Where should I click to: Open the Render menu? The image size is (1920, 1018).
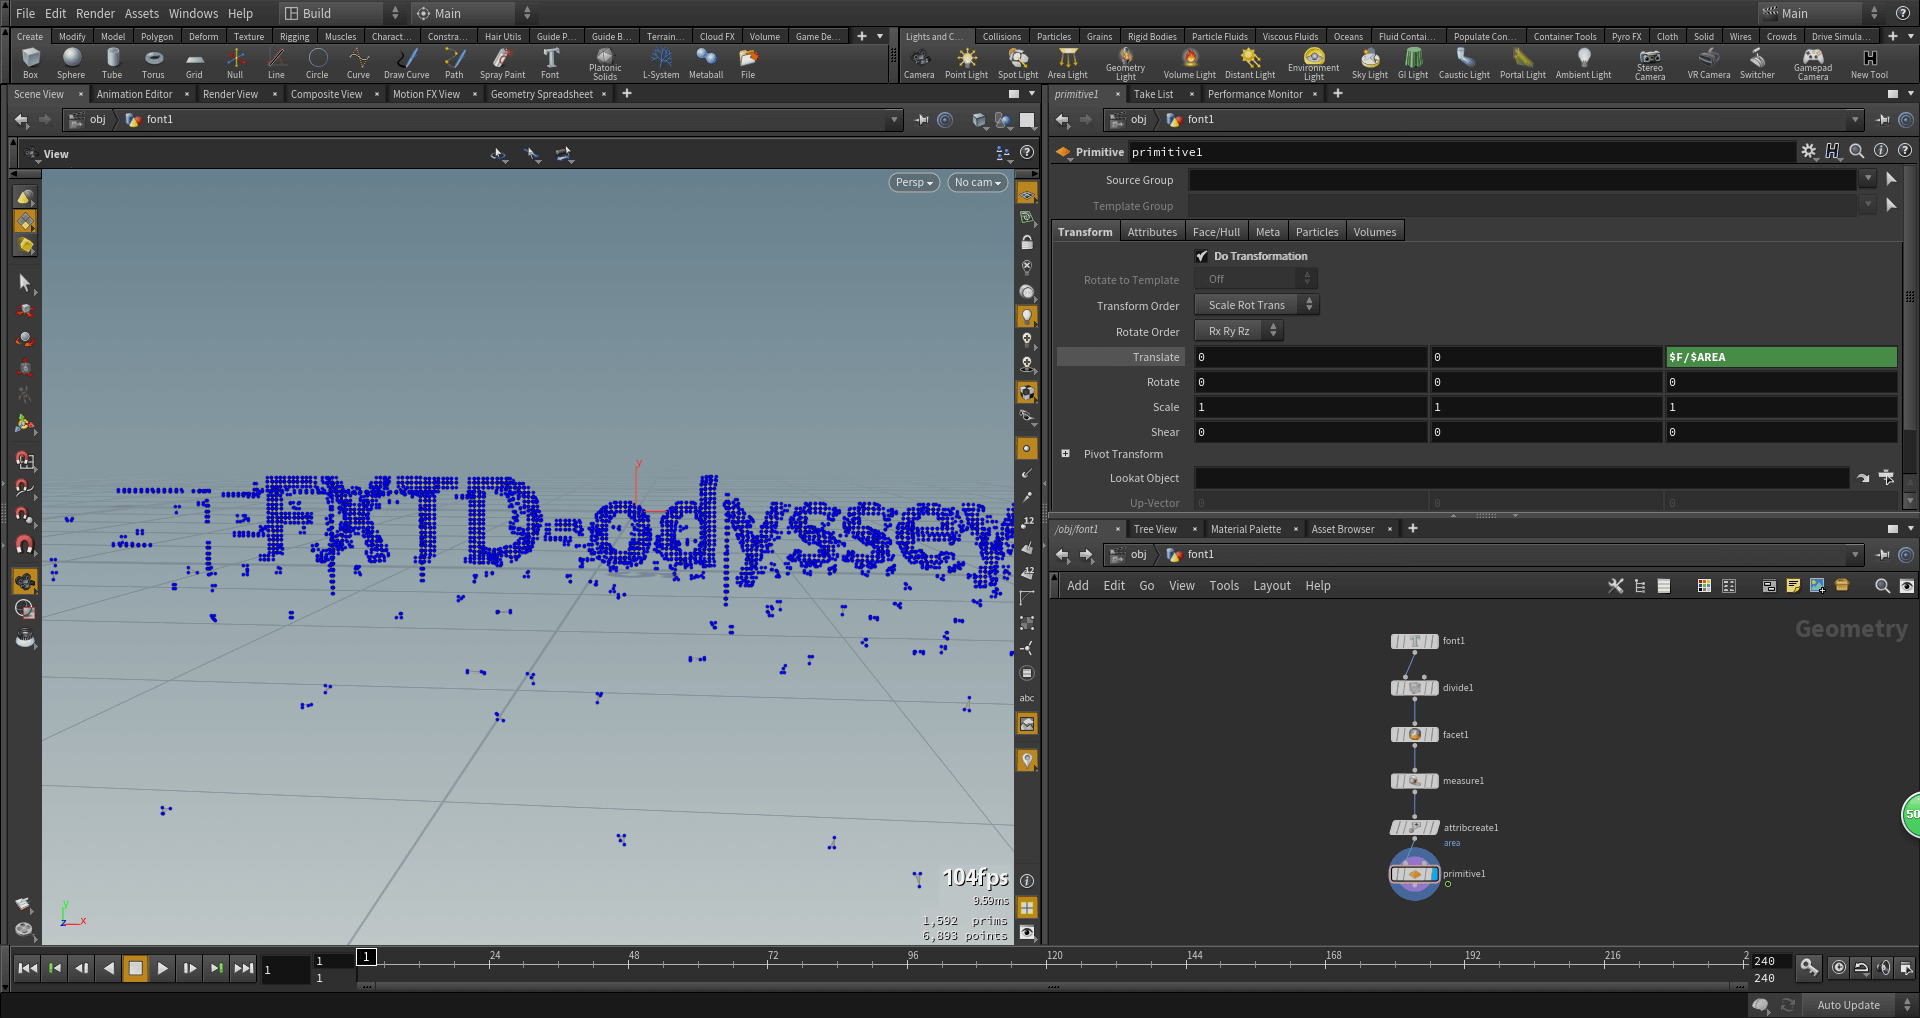pyautogui.click(x=95, y=13)
